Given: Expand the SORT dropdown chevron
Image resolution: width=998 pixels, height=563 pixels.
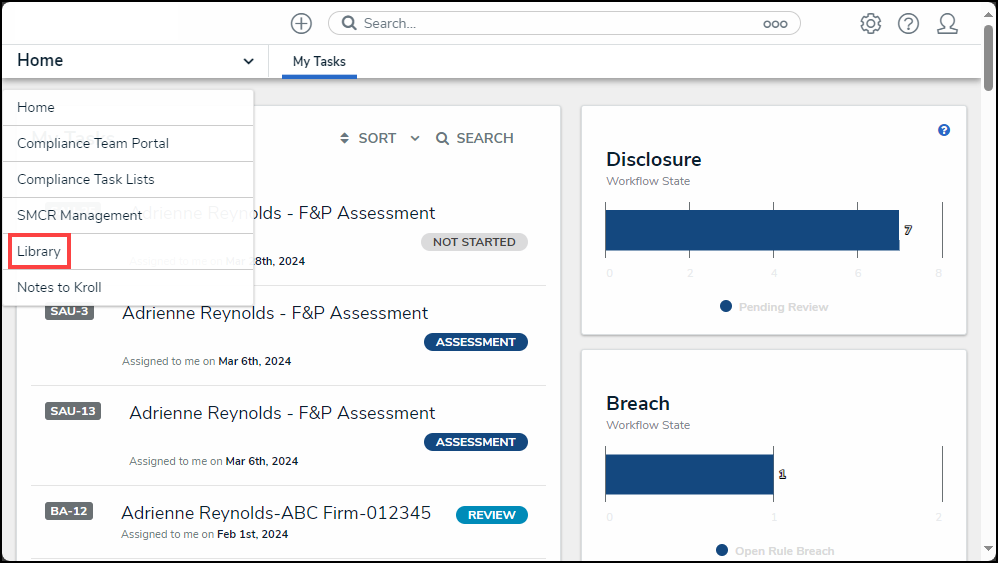Looking at the screenshot, I should [415, 139].
